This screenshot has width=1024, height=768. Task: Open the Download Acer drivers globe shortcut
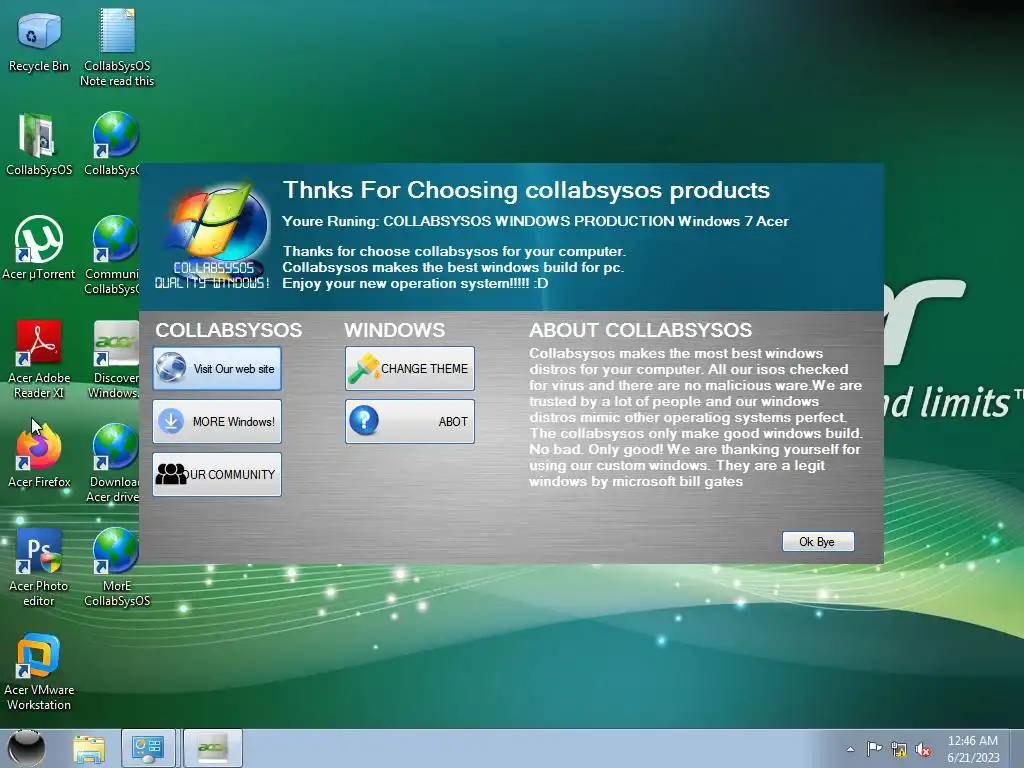click(x=114, y=463)
